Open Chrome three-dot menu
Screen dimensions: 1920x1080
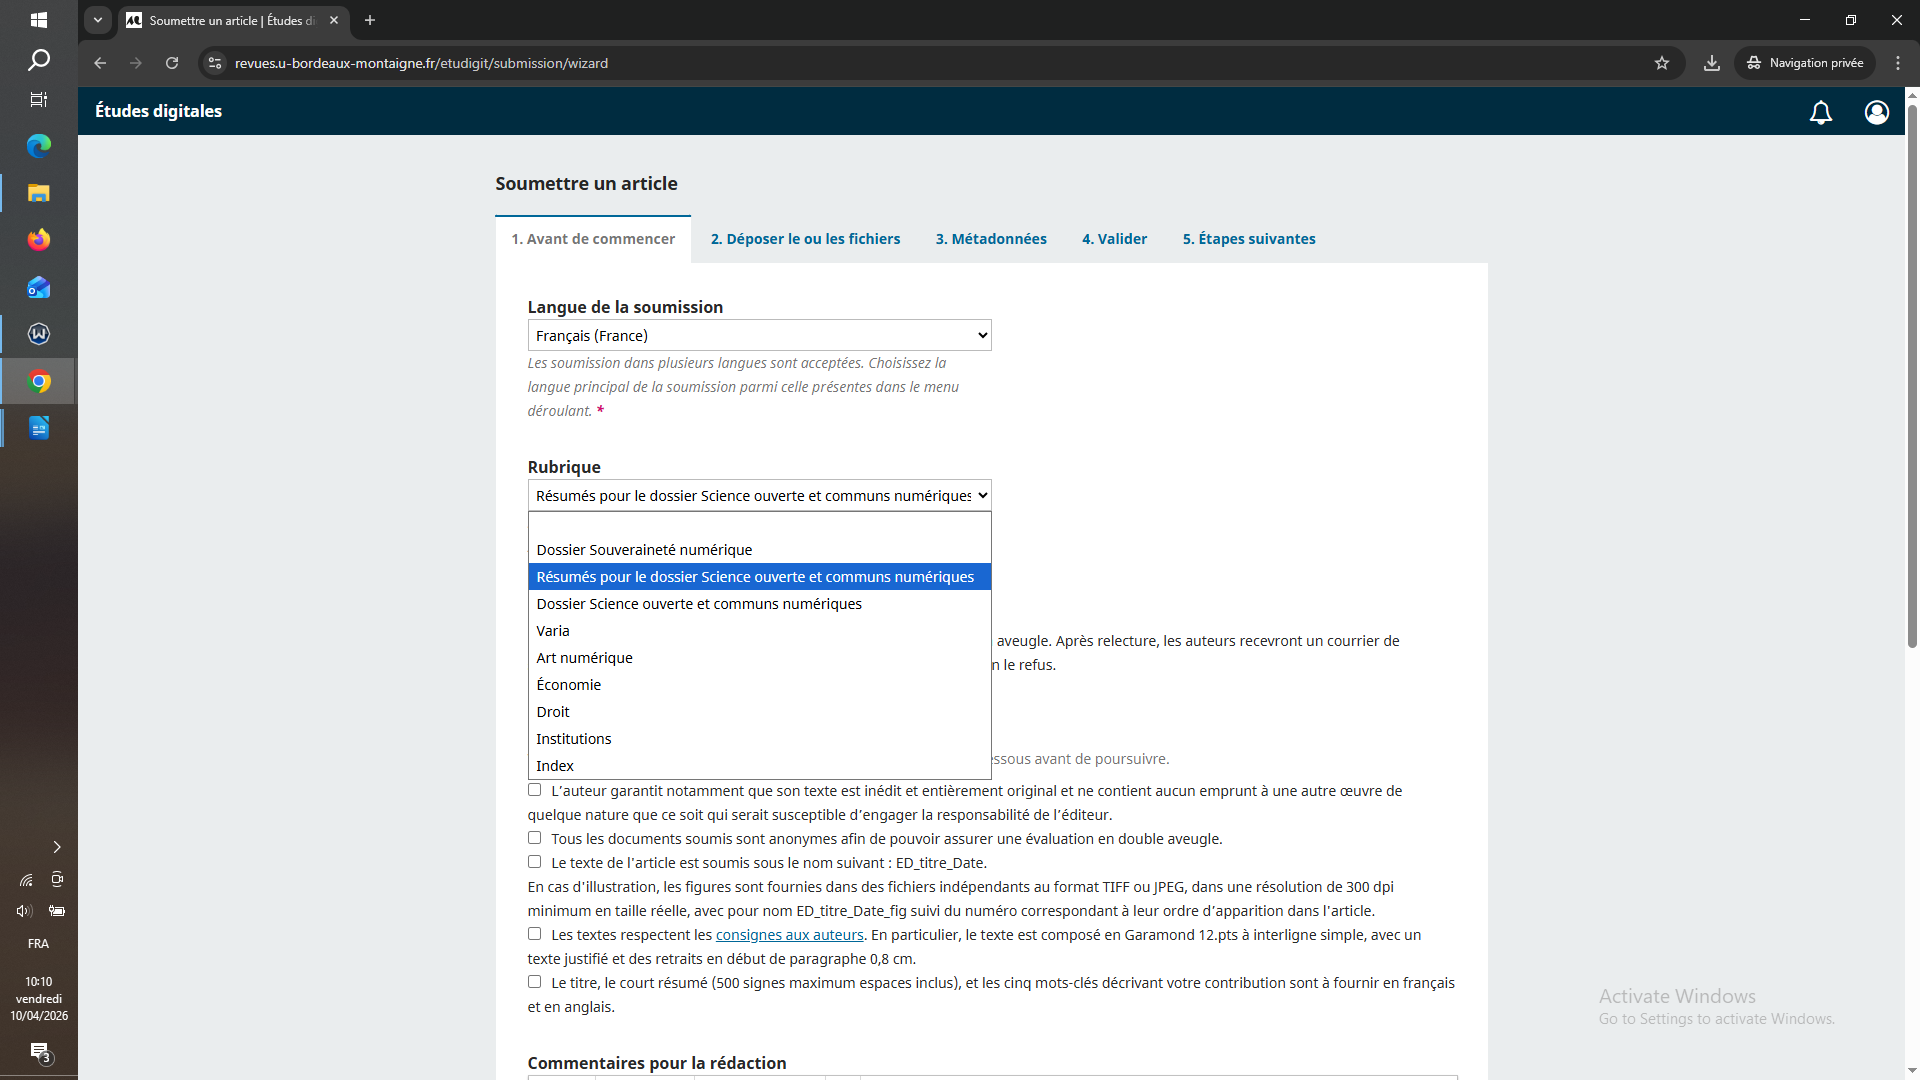[1898, 63]
